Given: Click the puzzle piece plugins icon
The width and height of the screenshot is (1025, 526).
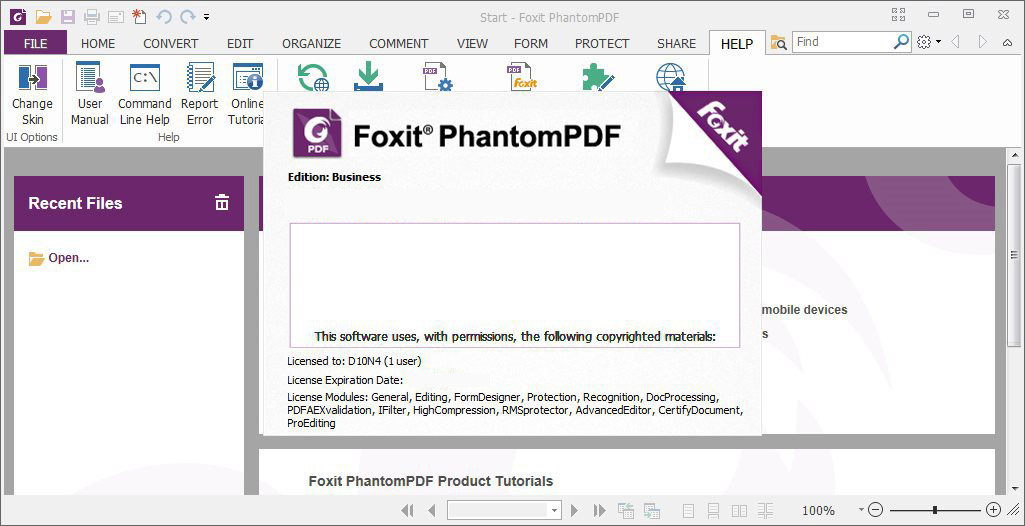Looking at the screenshot, I should point(598,77).
